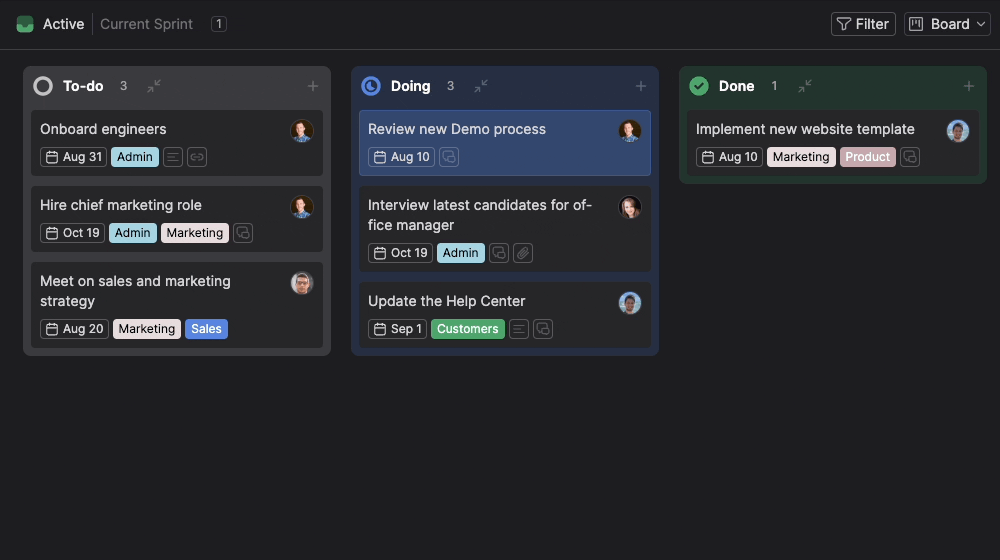Click description icon on Update the Help Center

click(x=519, y=329)
